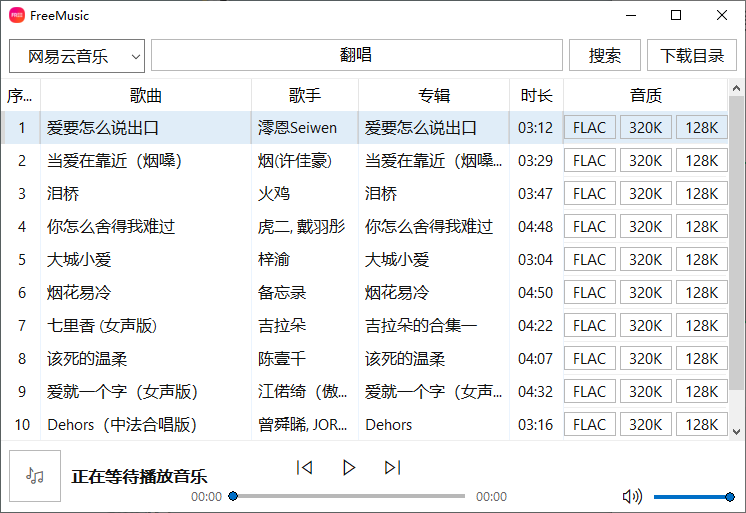Click artist 梓渝
The image size is (746, 513).
tap(274, 259)
